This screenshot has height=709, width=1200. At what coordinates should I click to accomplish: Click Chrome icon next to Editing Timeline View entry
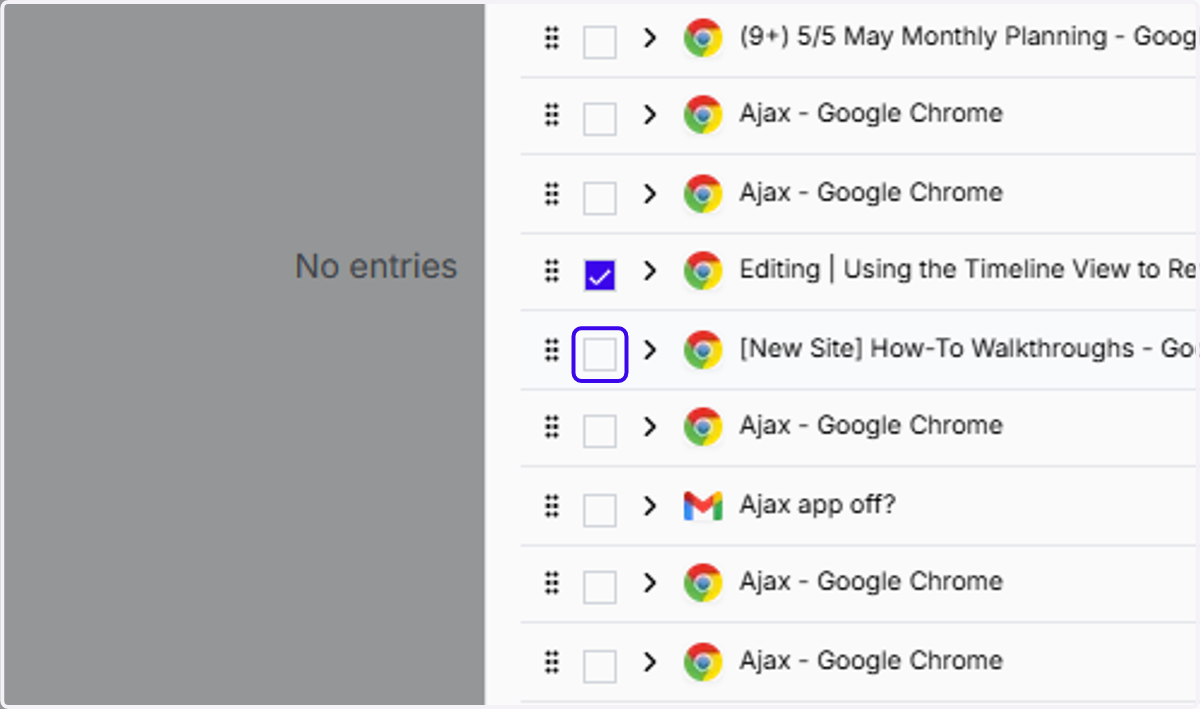click(x=703, y=270)
